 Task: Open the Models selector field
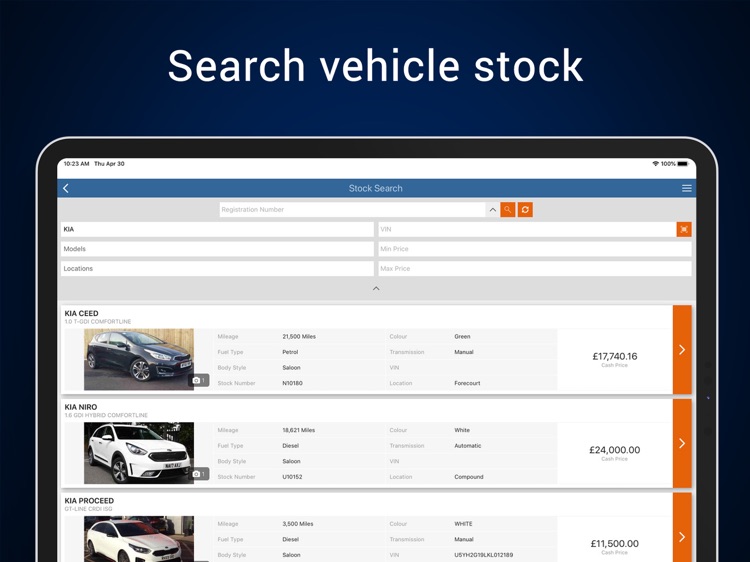tap(217, 249)
